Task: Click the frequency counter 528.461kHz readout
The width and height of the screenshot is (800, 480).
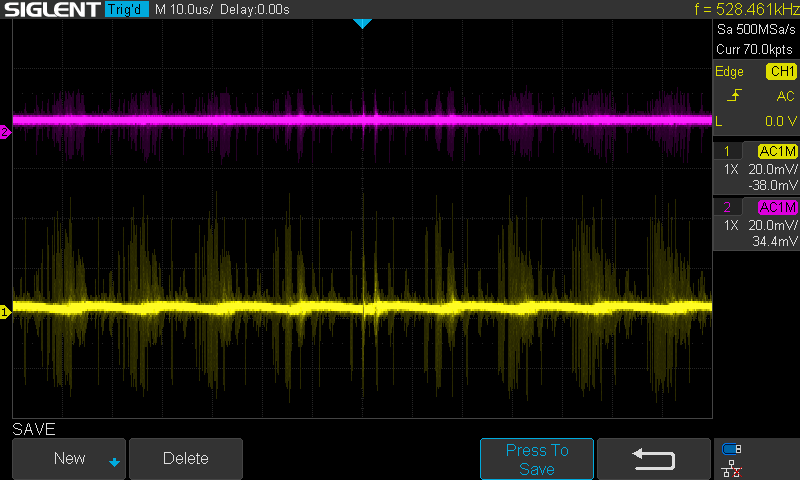Action: point(746,9)
